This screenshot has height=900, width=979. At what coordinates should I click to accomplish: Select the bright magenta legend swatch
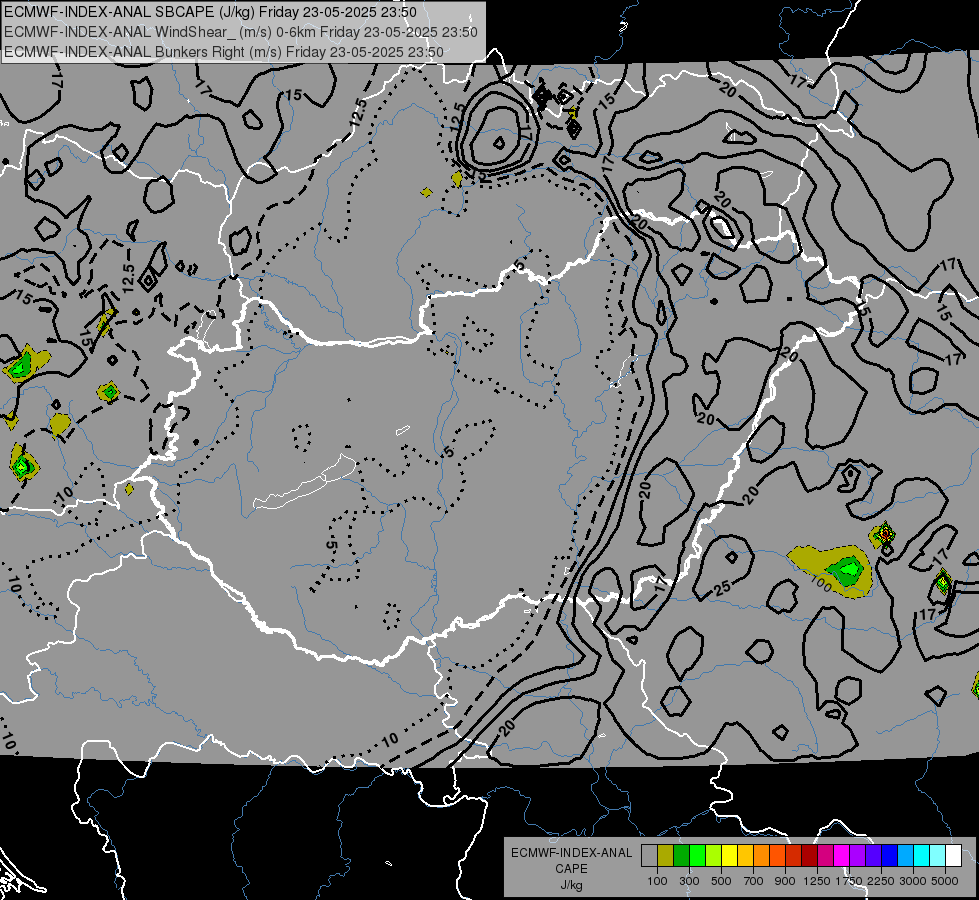click(842, 856)
